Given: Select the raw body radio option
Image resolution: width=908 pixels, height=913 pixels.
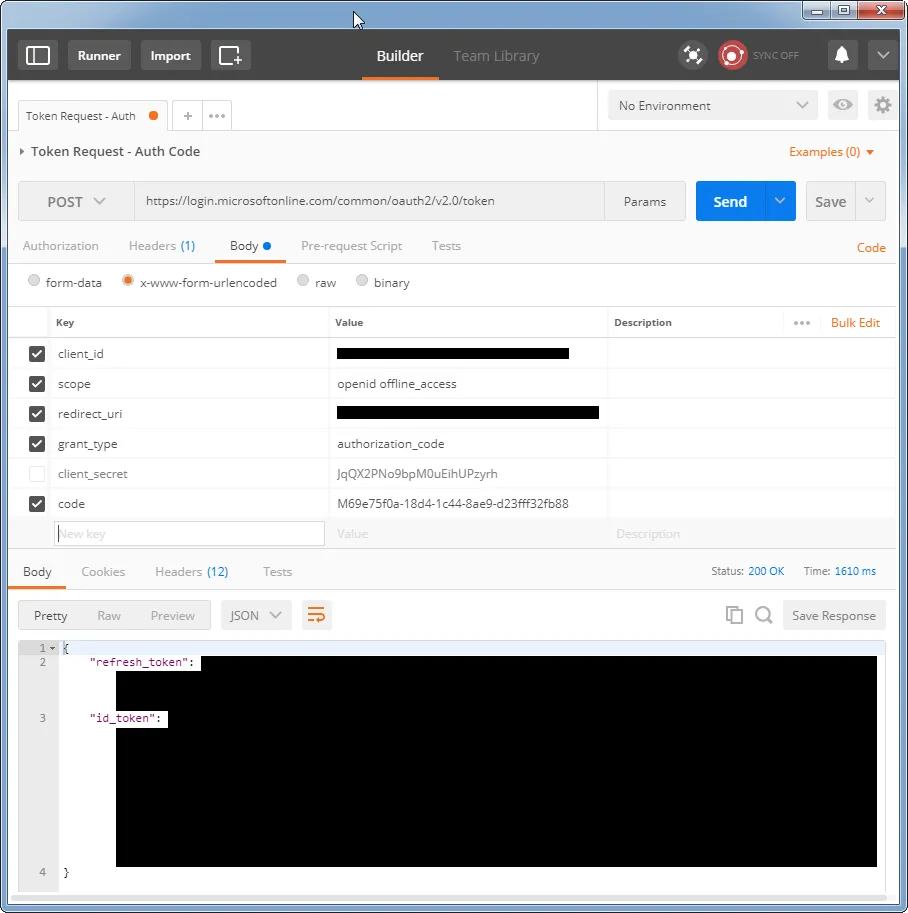Looking at the screenshot, I should tap(302, 281).
